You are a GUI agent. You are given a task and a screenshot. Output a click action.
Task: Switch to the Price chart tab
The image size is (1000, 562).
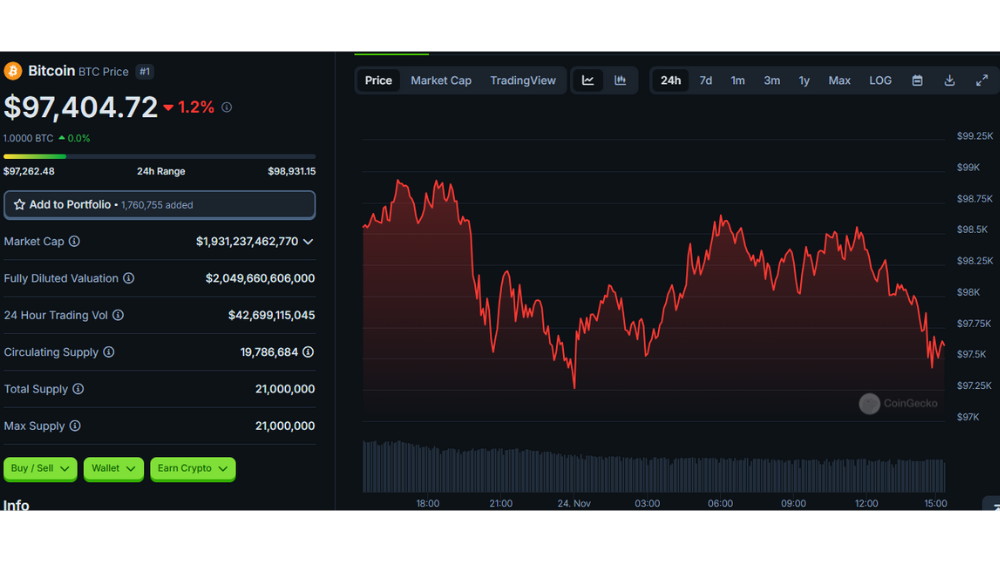point(378,80)
